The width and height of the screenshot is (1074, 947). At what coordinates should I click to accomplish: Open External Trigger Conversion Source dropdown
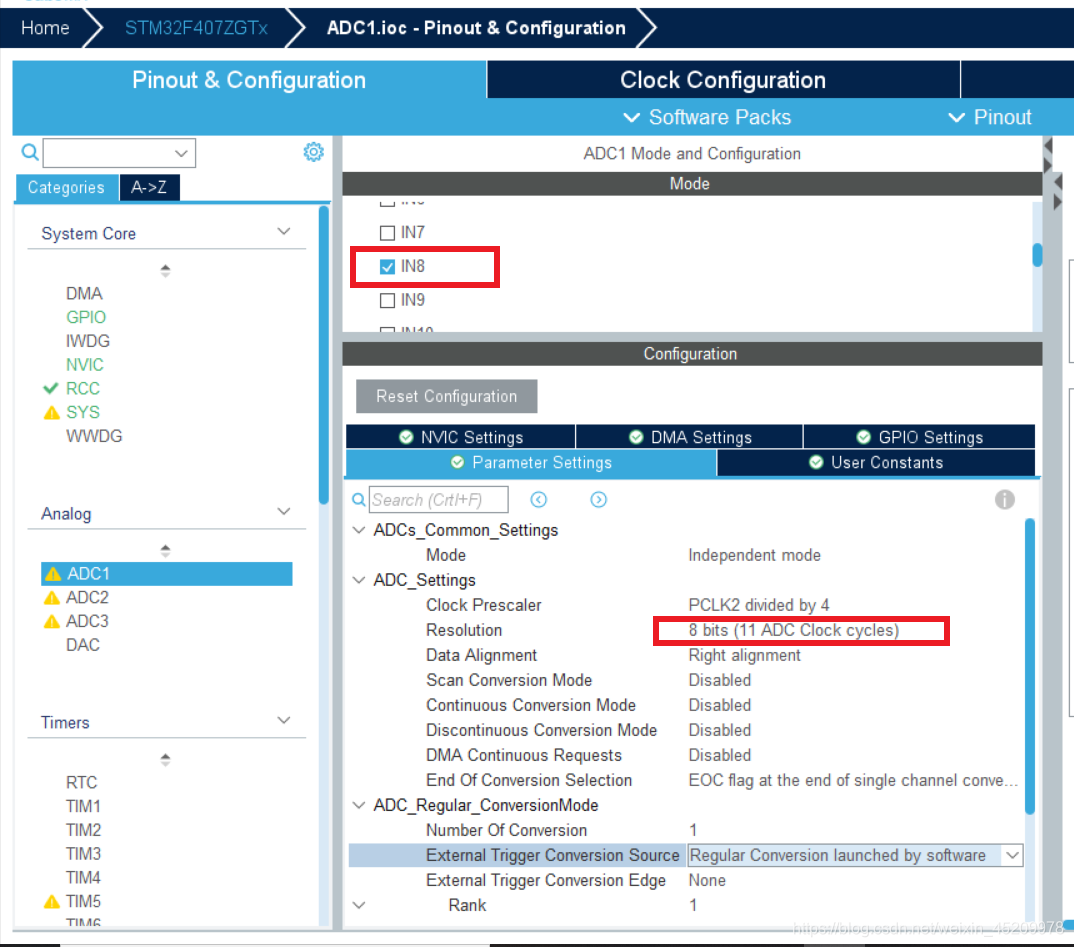click(1012, 855)
